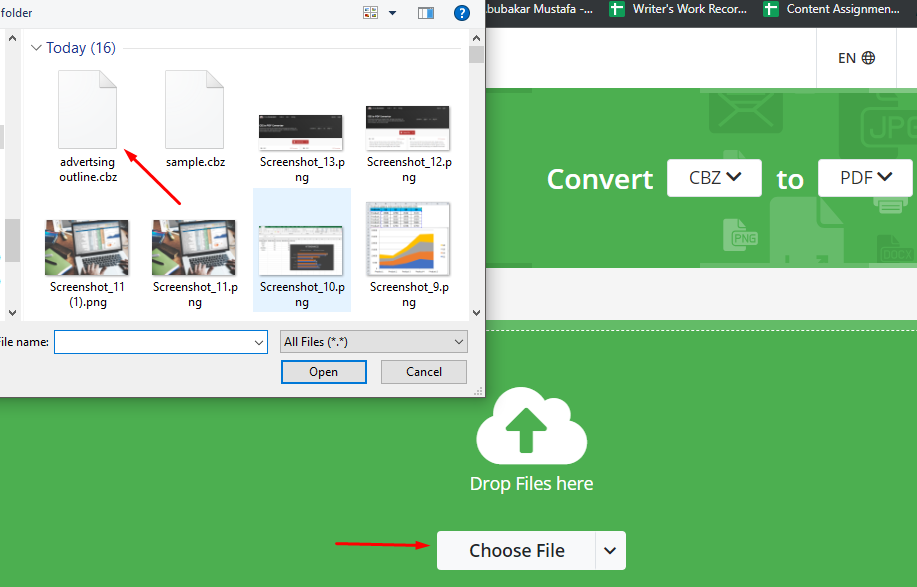Click the help question mark icon
Screen dimensions: 917x587
click(x=461, y=12)
